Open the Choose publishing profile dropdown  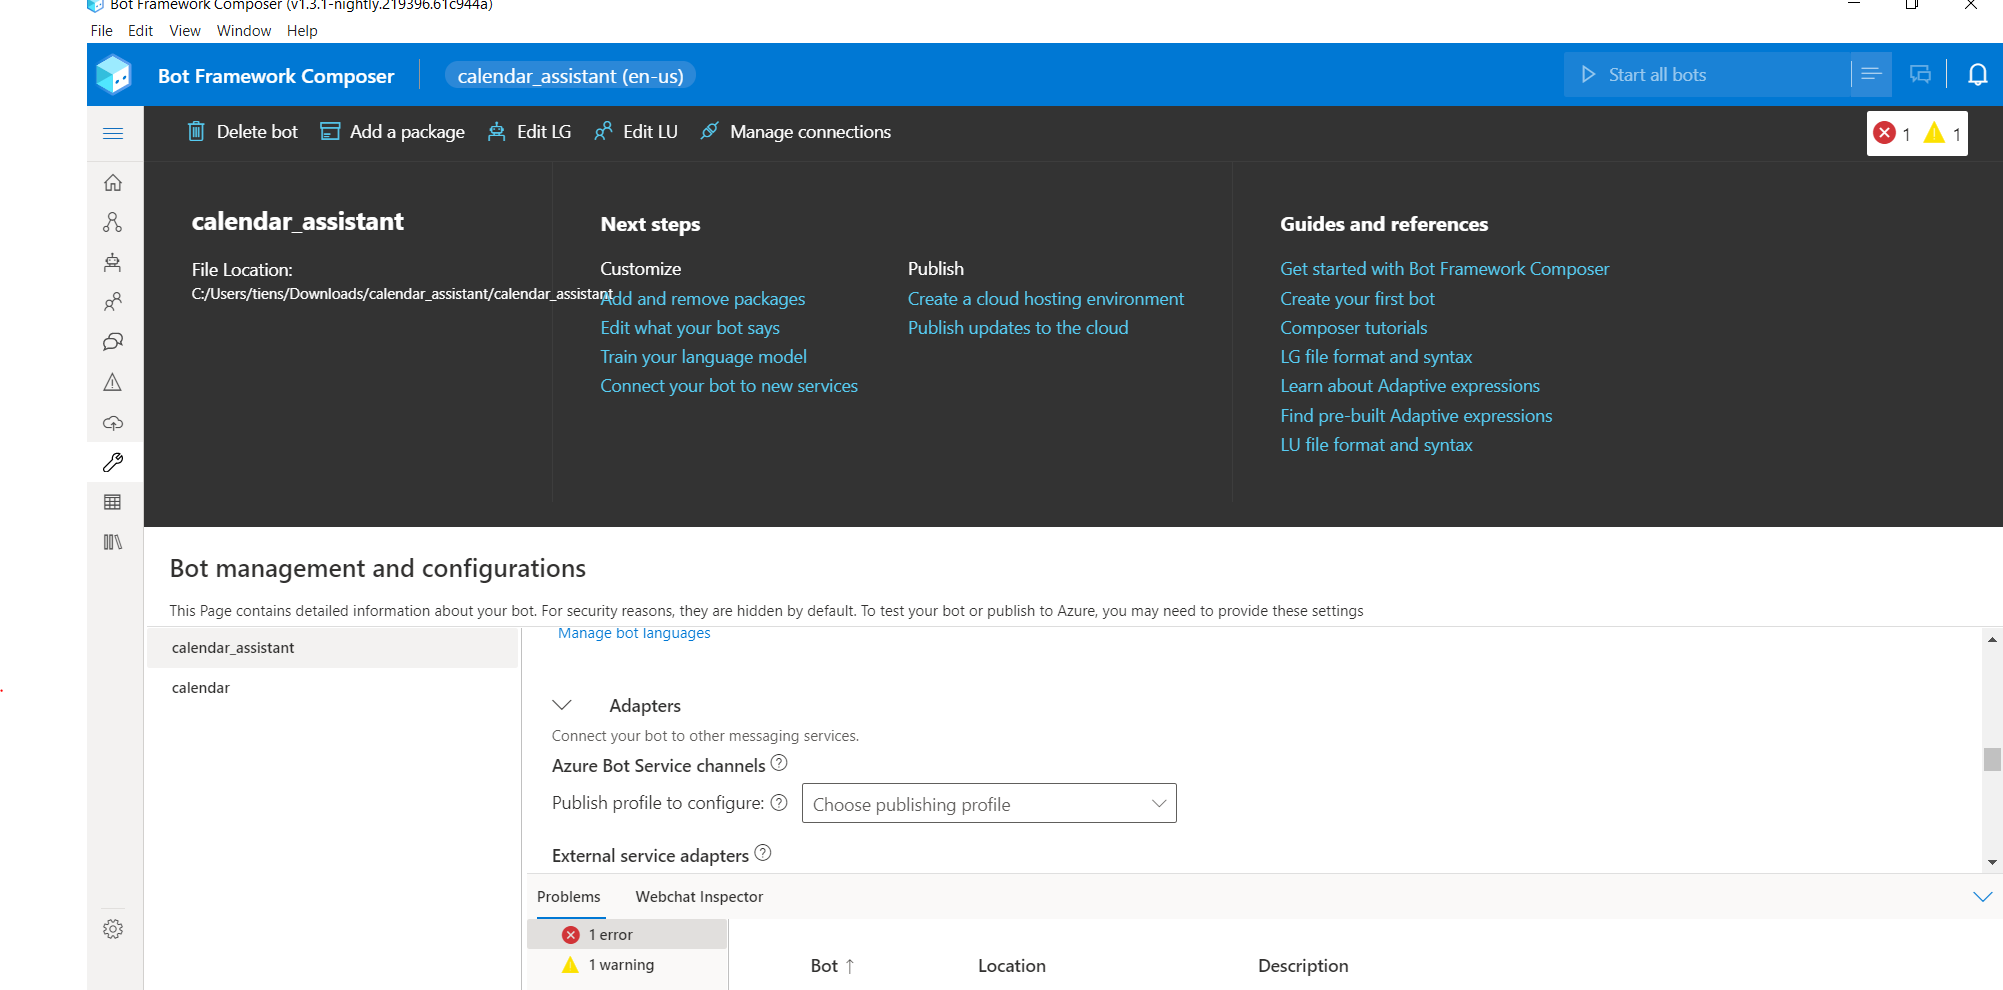(988, 803)
